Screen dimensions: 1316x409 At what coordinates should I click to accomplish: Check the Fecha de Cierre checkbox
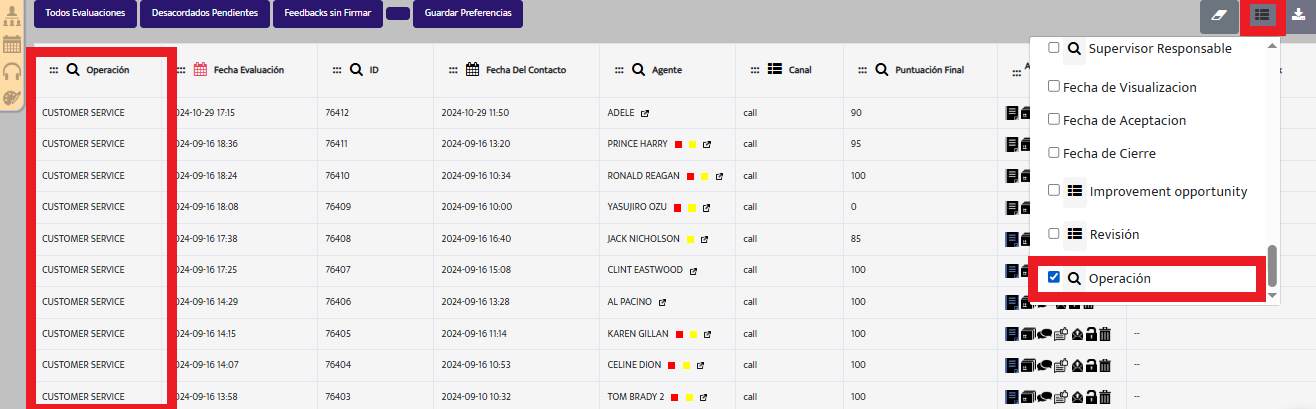1054,153
